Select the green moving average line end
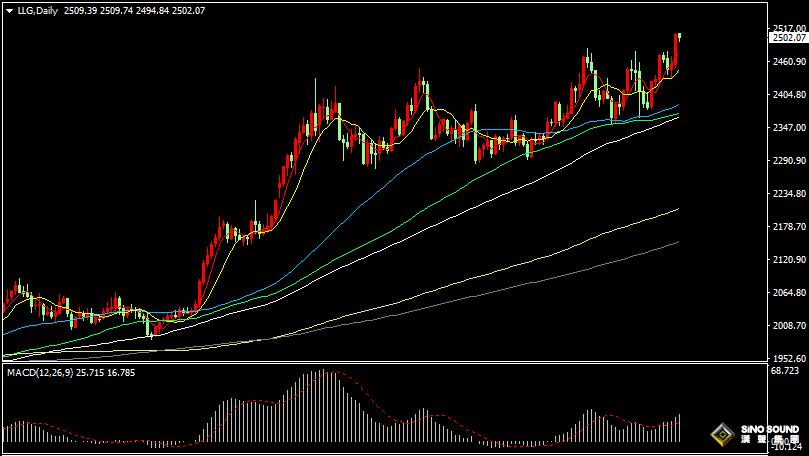The width and height of the screenshot is (809, 456). 677,114
